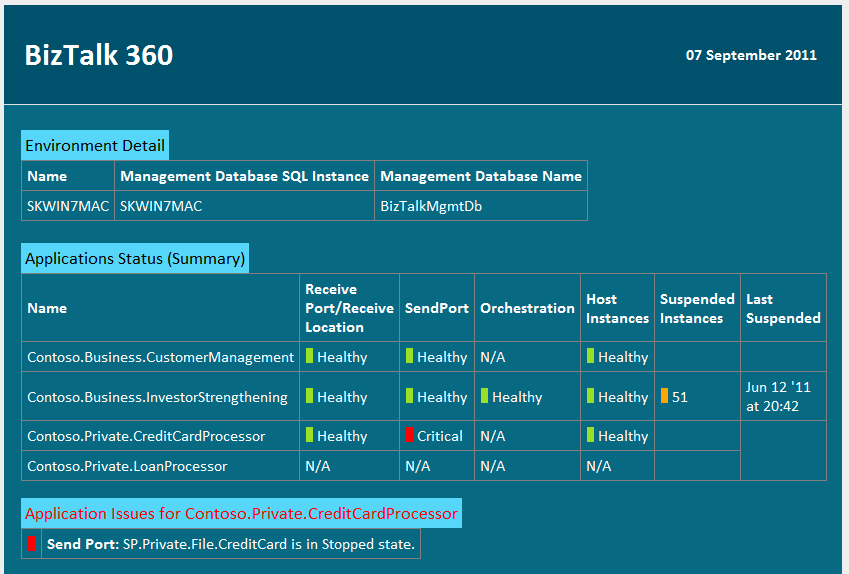Click green Receive Port status icon for CustomerManagement
This screenshot has height=574, width=849.
310,356
